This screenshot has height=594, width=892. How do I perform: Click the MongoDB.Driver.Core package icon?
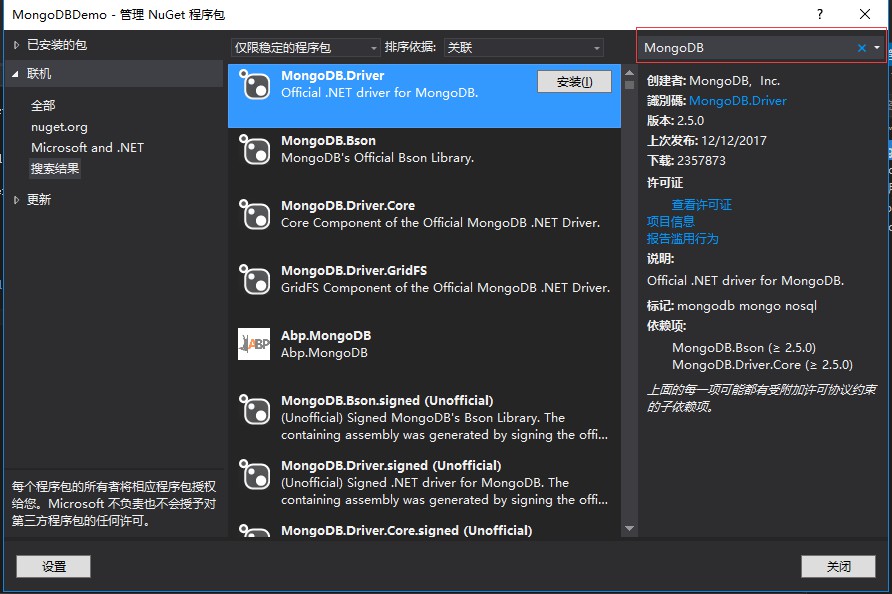click(x=254, y=214)
